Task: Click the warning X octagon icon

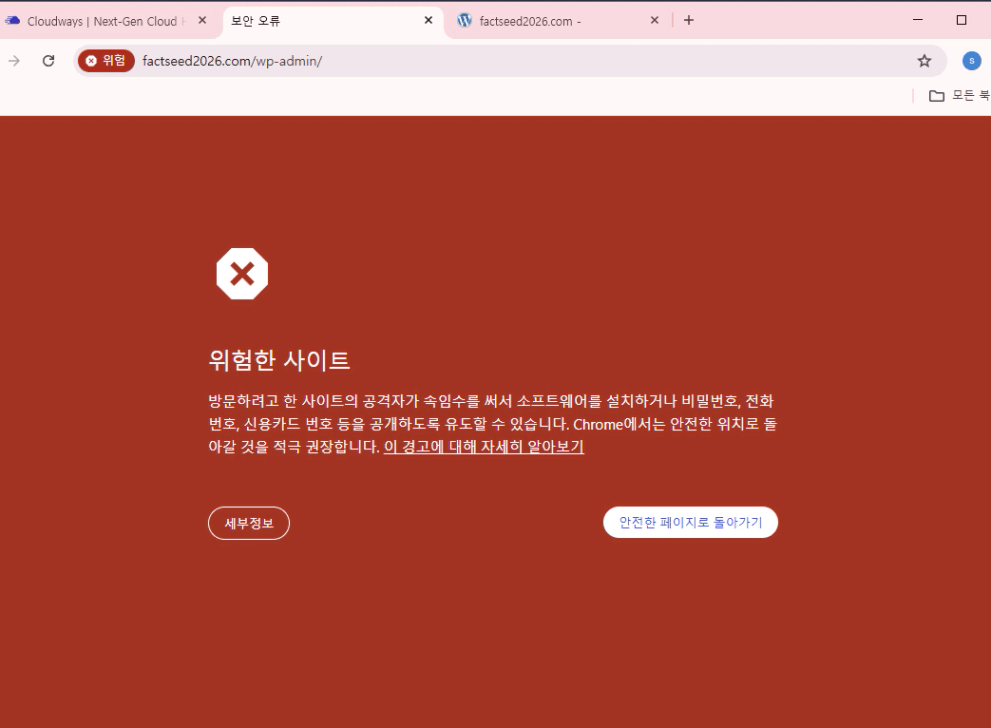Action: (x=242, y=274)
